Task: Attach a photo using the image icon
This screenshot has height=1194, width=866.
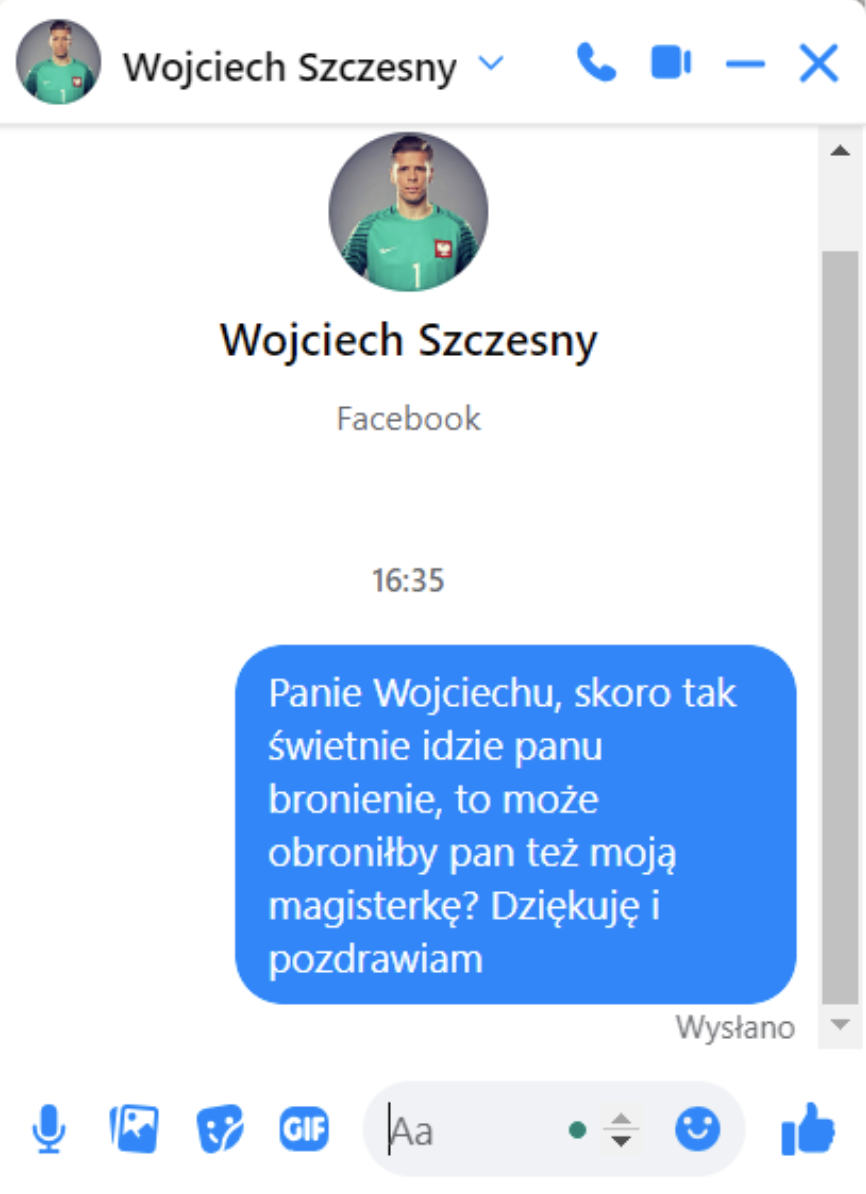Action: tap(134, 1129)
